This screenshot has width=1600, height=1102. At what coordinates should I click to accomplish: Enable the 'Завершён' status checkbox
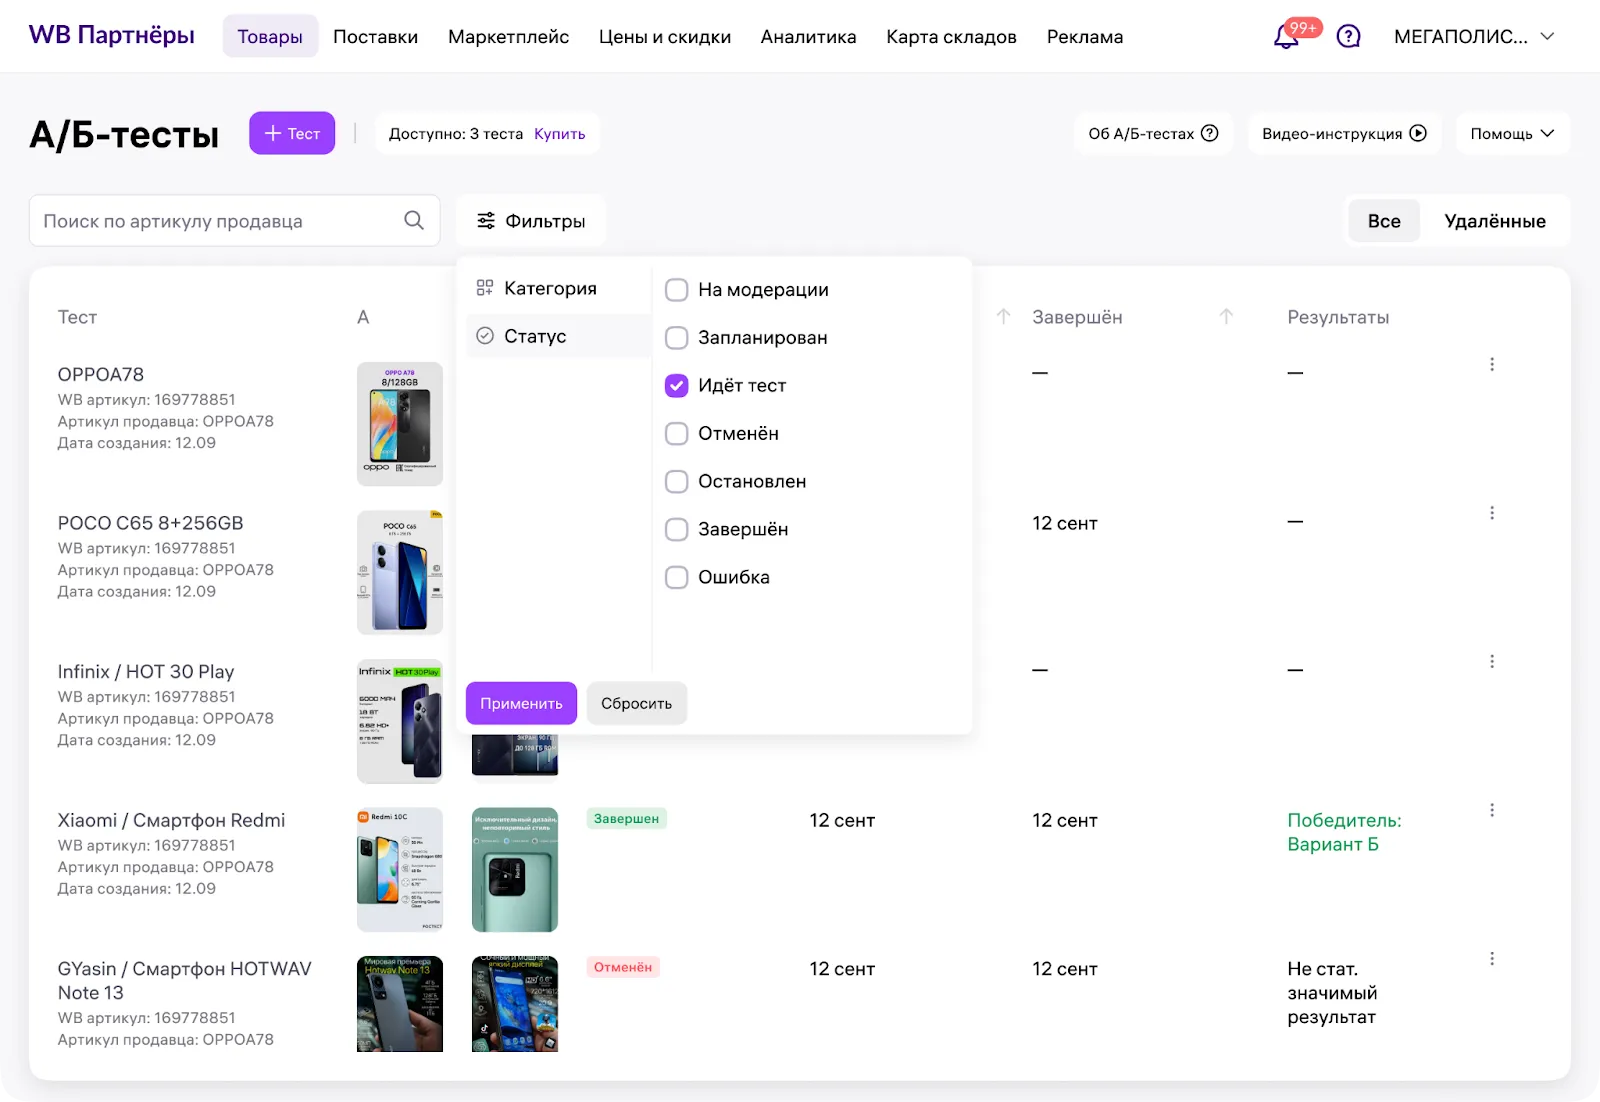pos(677,530)
